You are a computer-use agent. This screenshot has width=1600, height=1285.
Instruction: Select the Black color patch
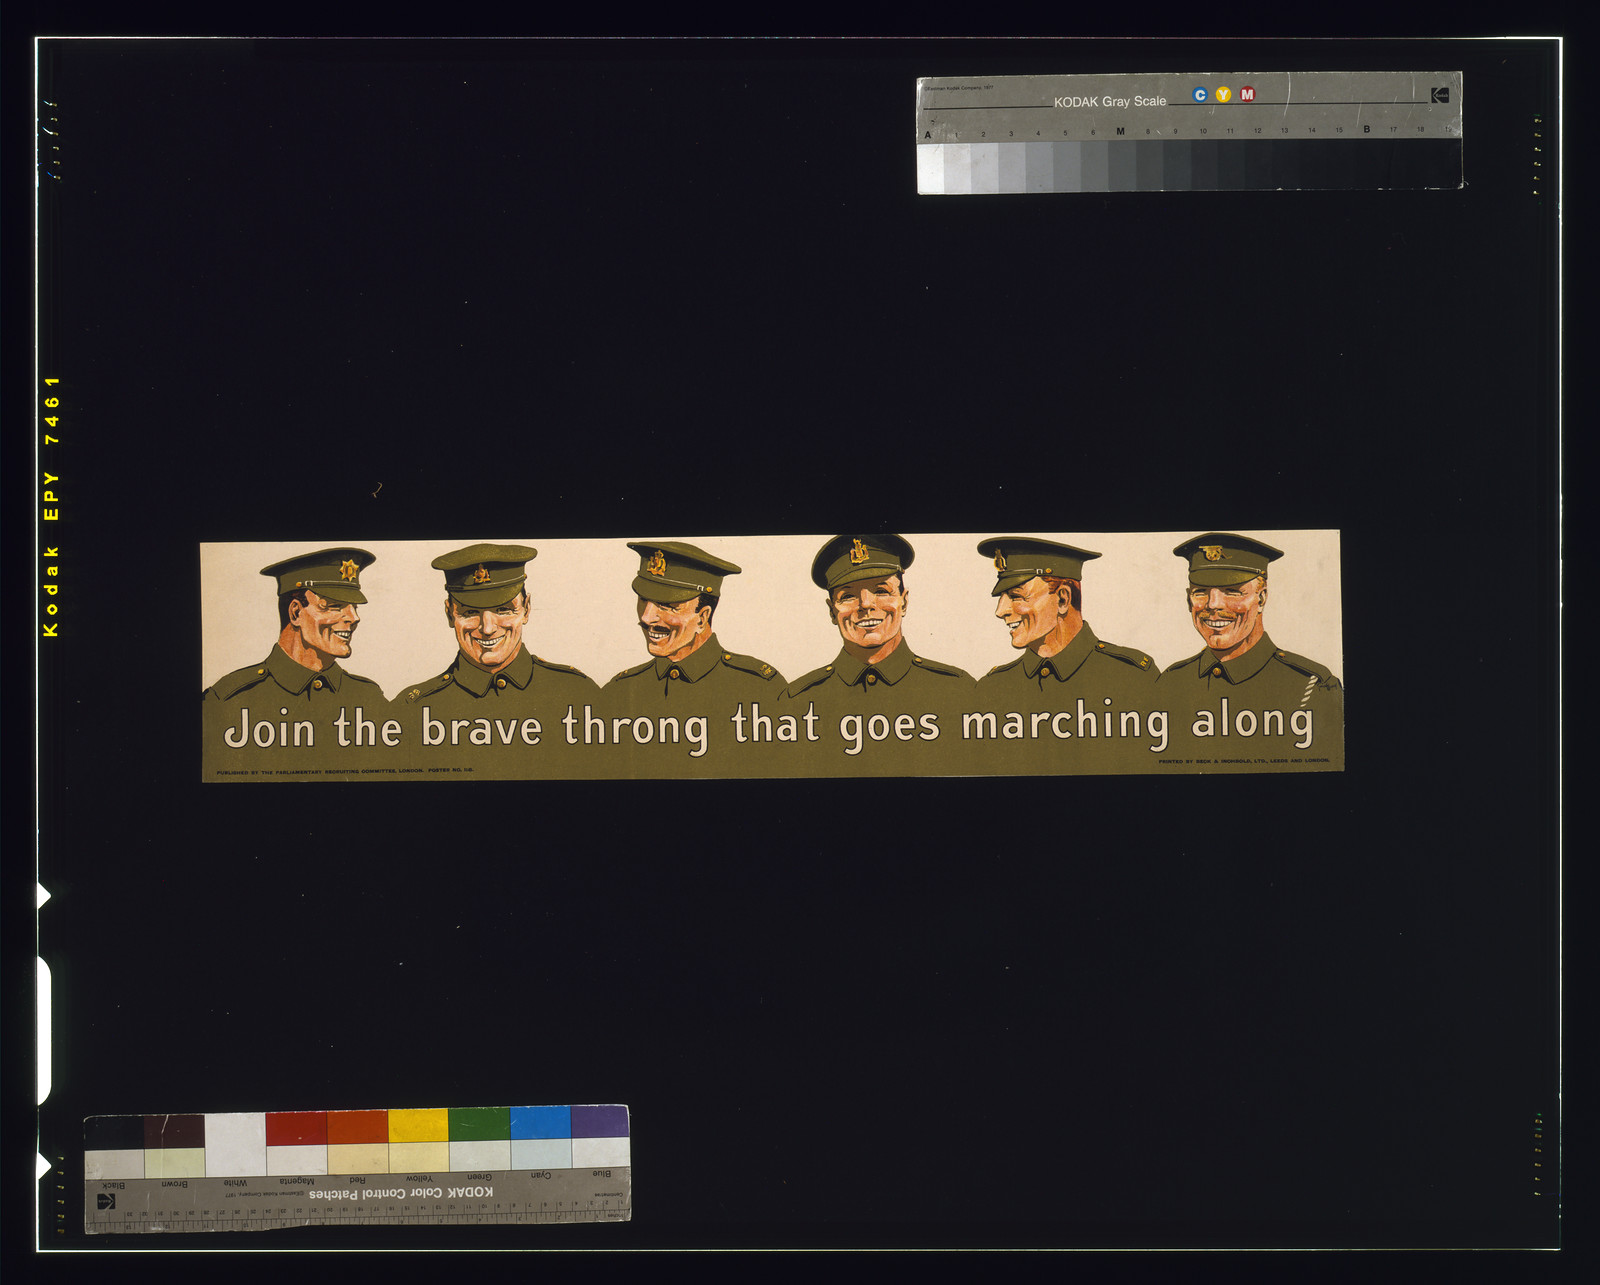[114, 1132]
